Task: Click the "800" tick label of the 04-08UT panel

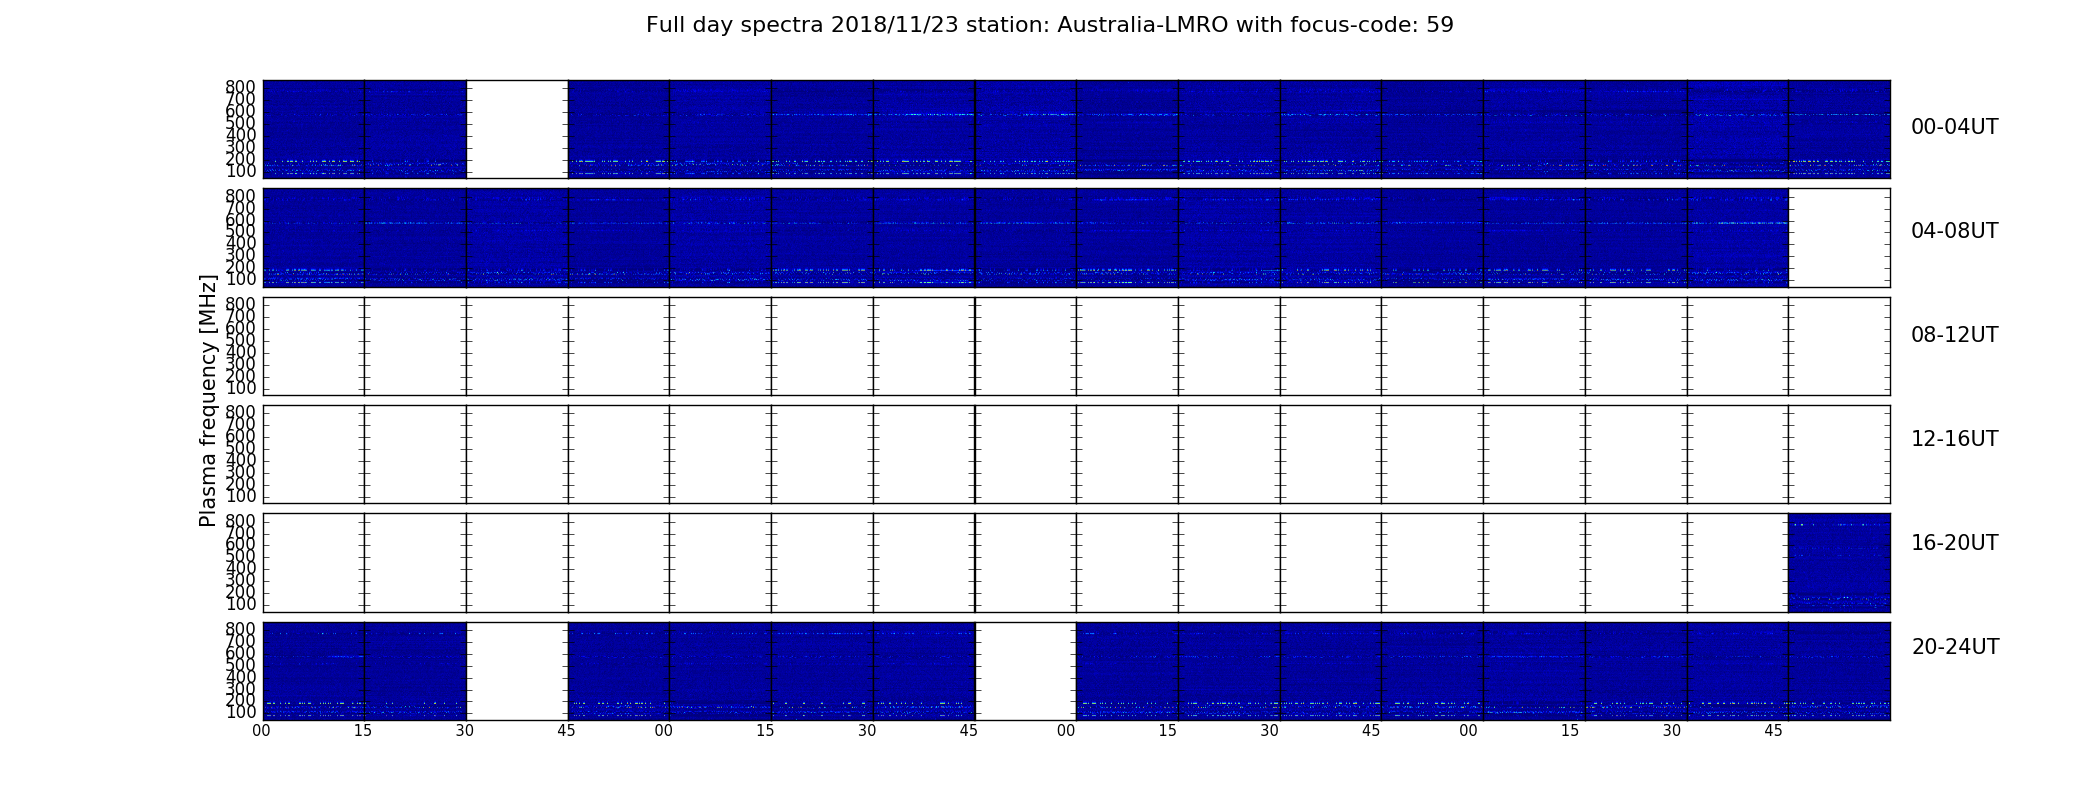Action: click(241, 196)
